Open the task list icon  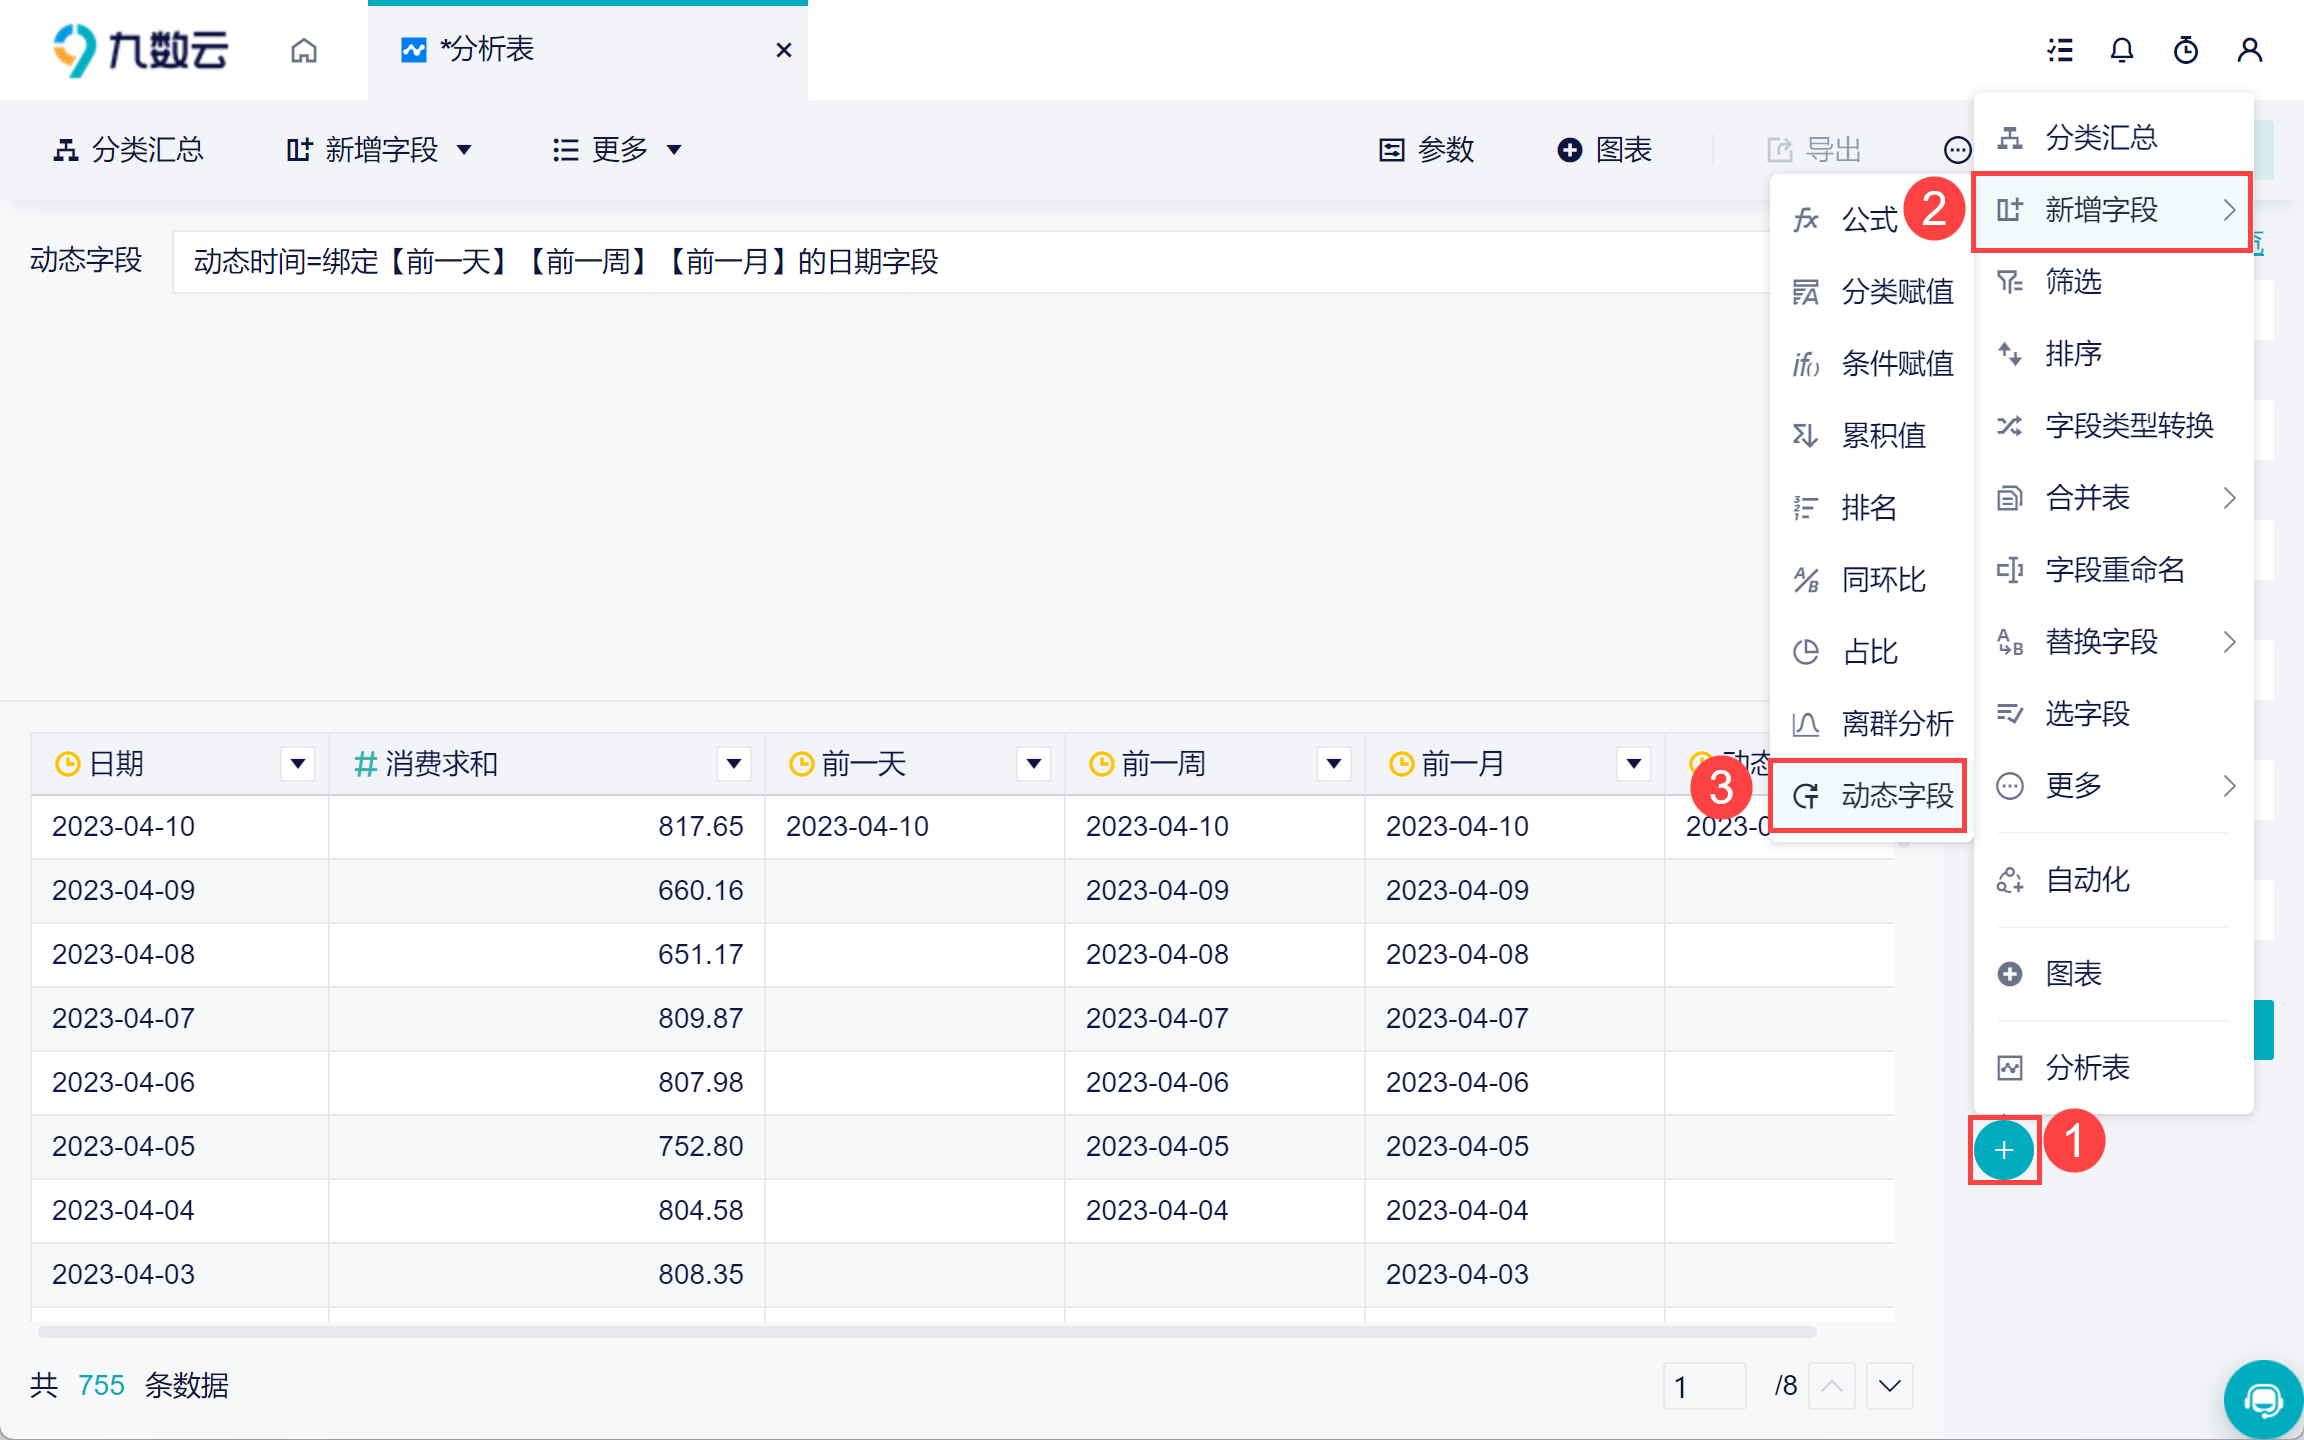click(x=2059, y=50)
